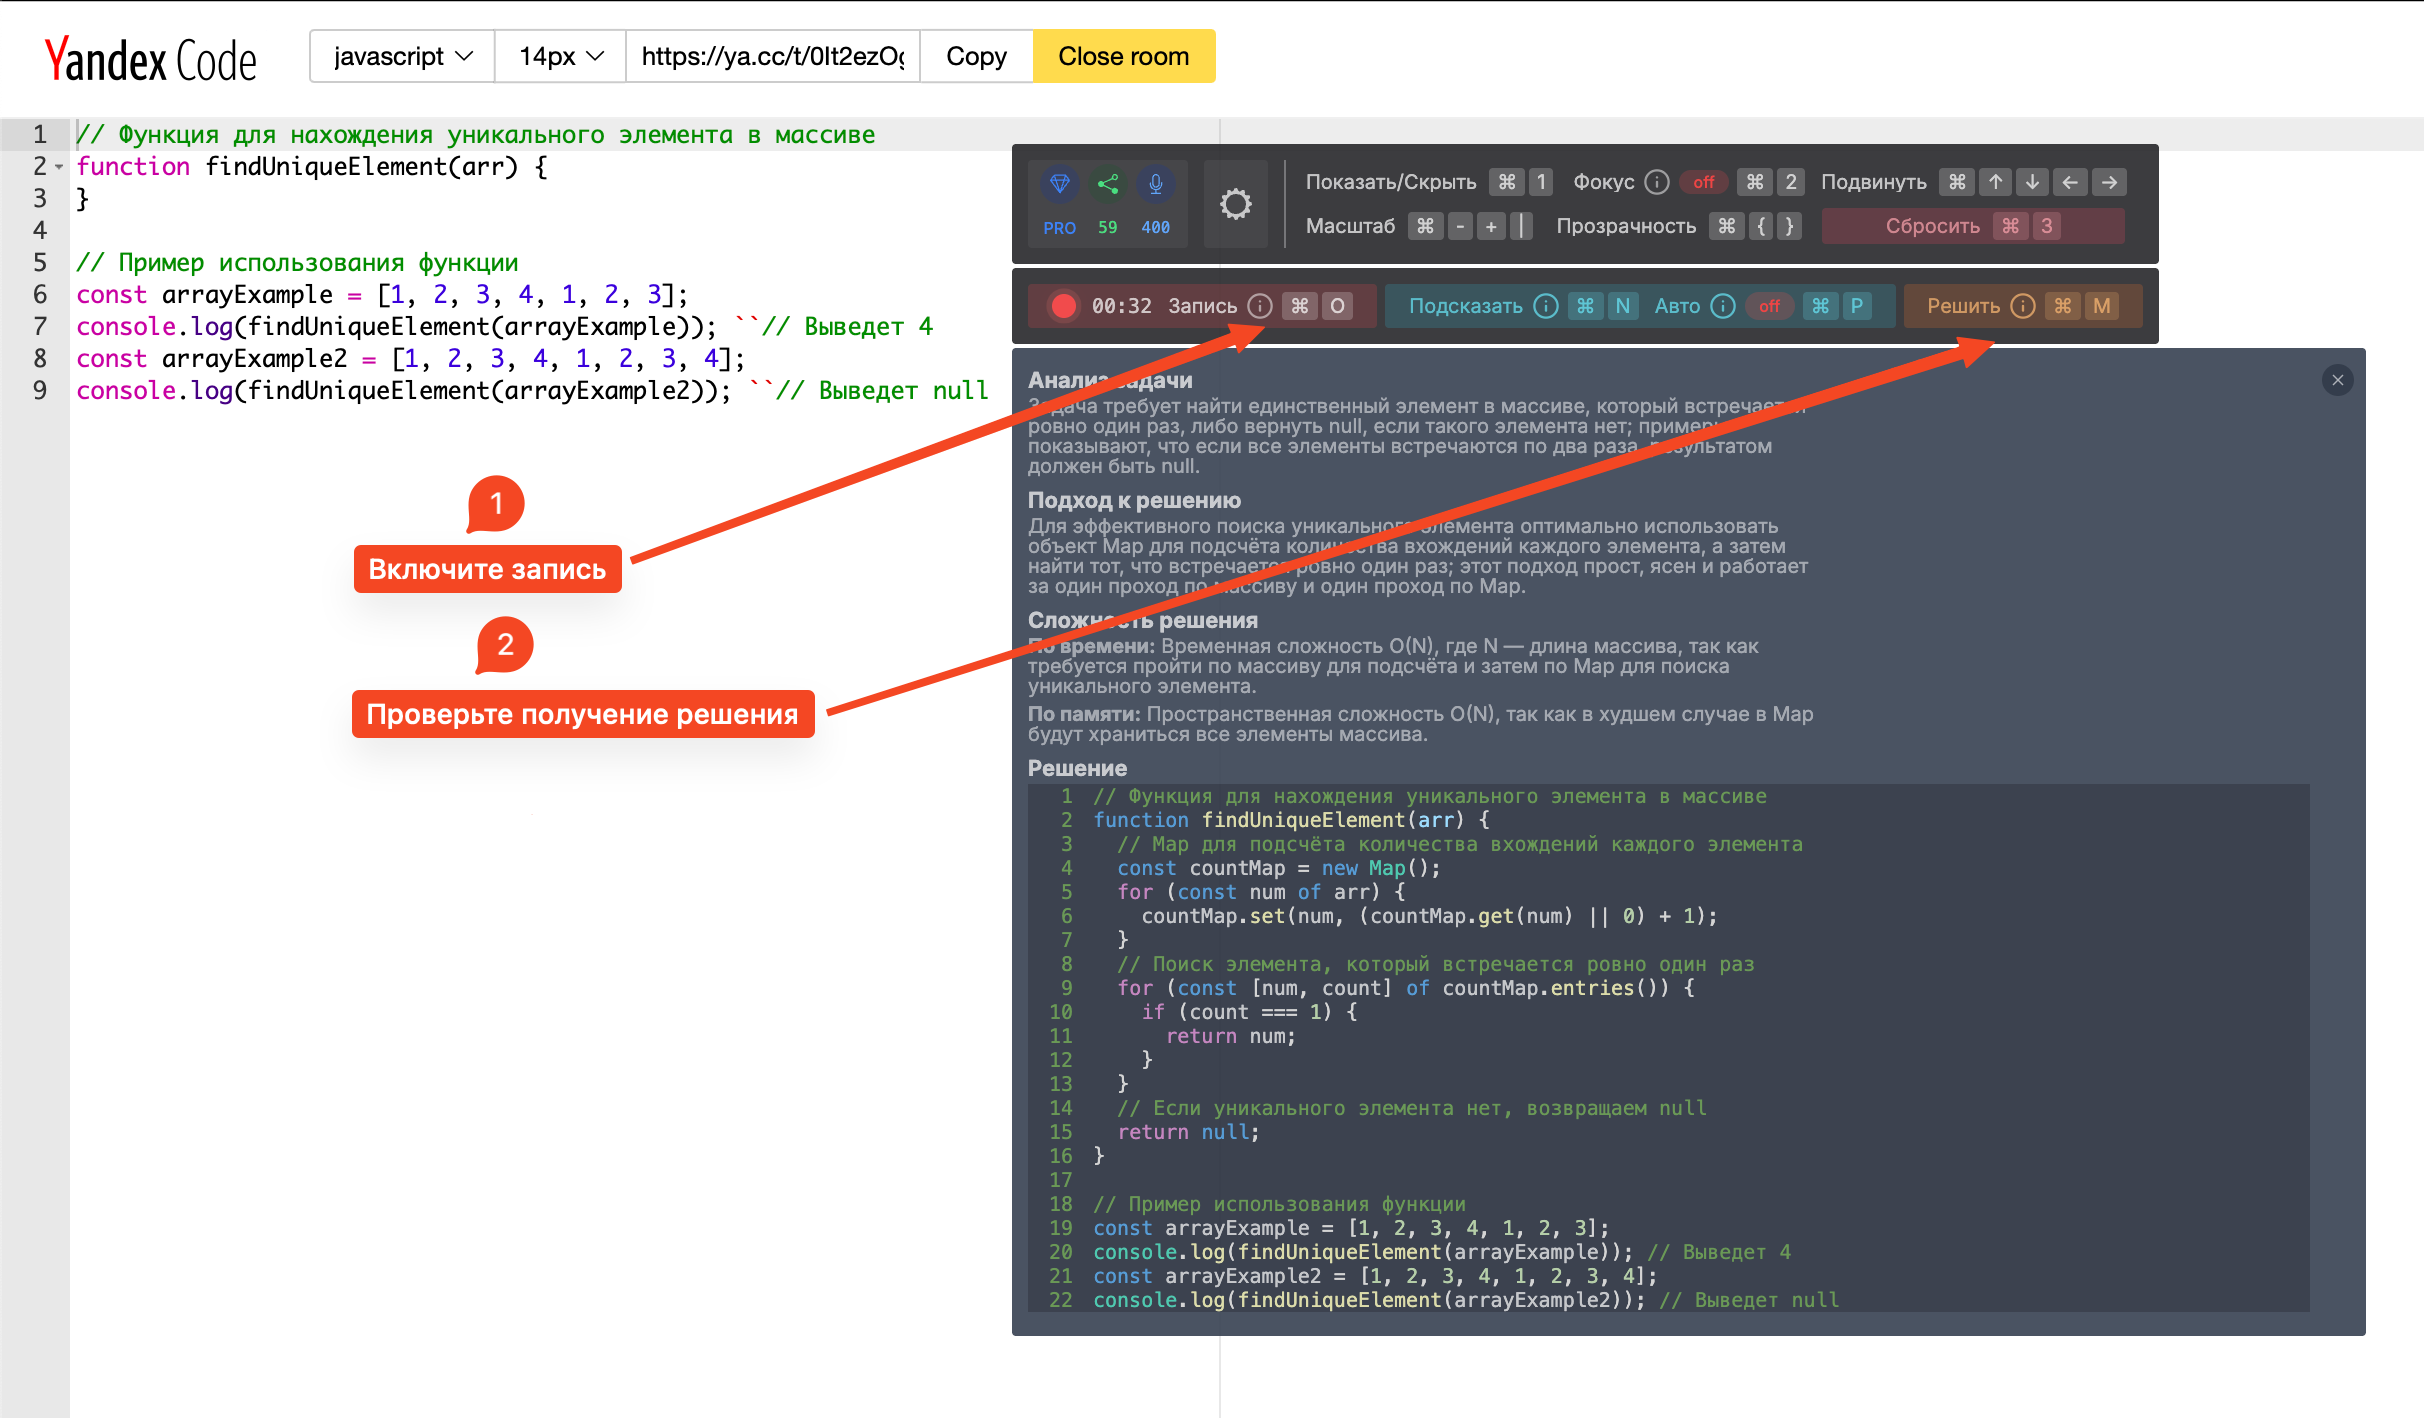Click the Масштаб label

[1350, 226]
